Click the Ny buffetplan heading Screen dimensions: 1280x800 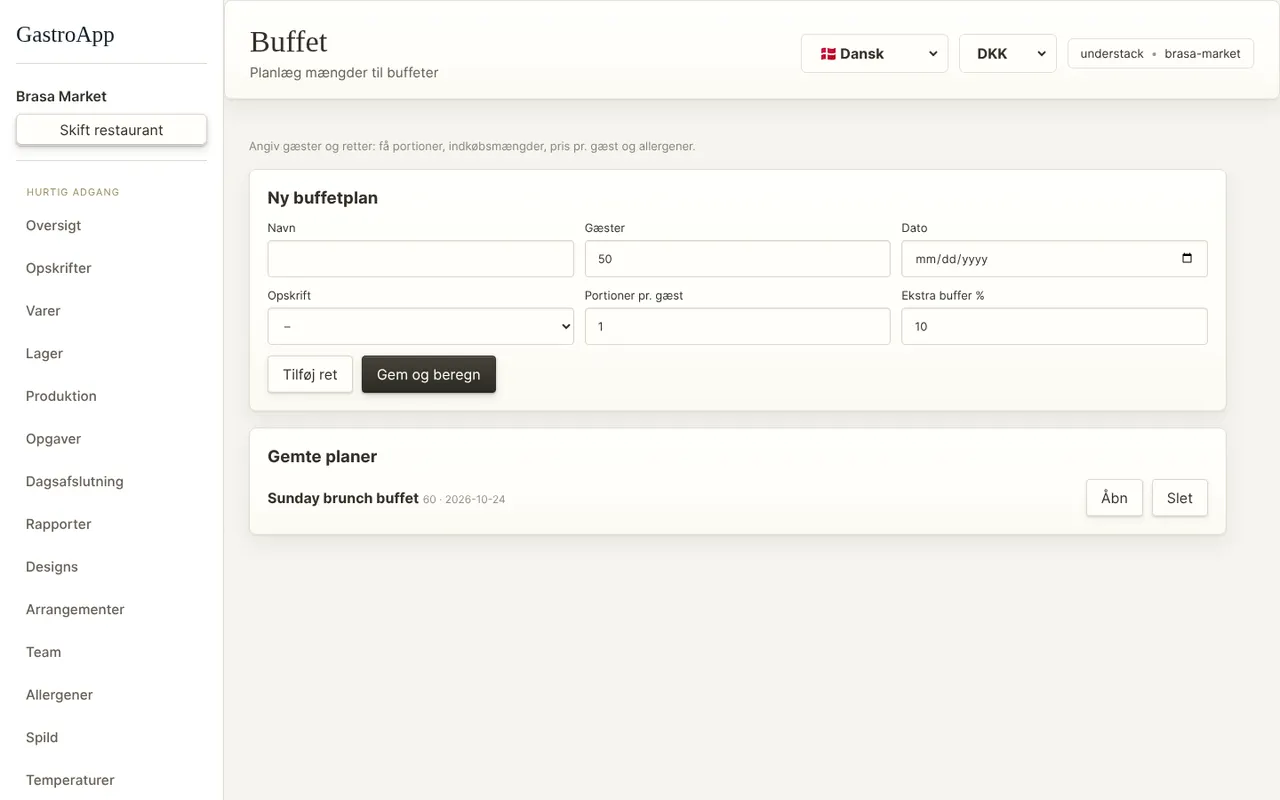pos(322,198)
